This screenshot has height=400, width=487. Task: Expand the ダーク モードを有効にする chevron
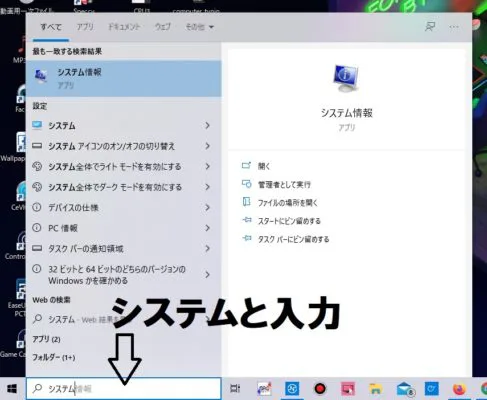point(207,187)
